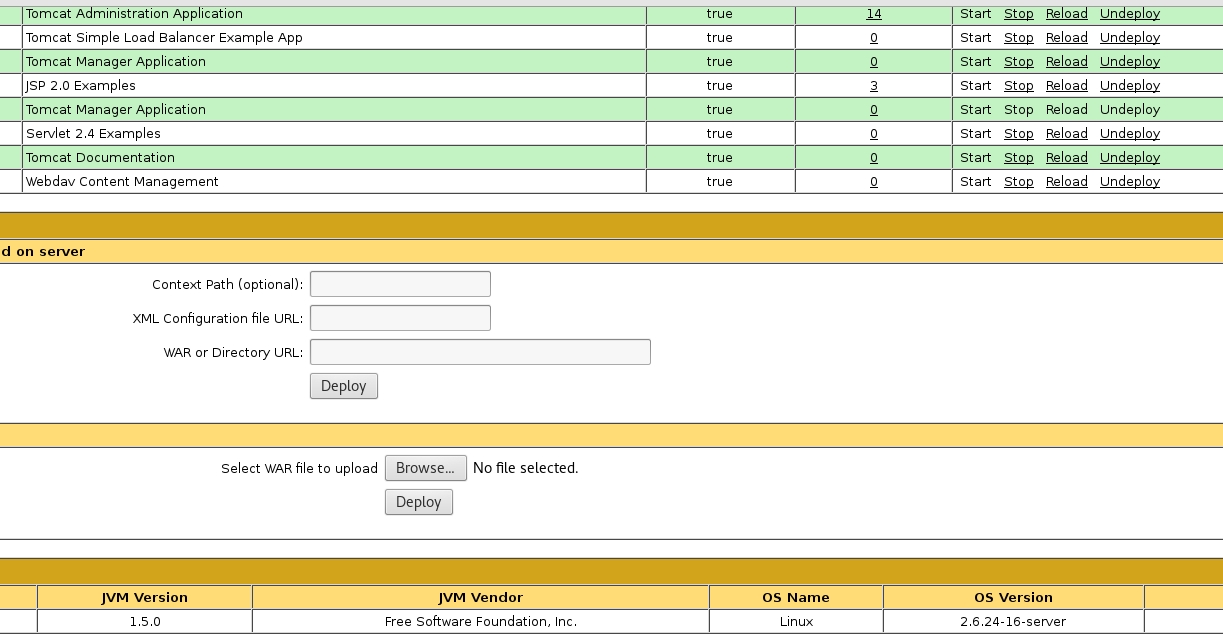Undeploy the Webdav Content Management application
Viewport: 1223px width, 642px height.
pos(1129,182)
